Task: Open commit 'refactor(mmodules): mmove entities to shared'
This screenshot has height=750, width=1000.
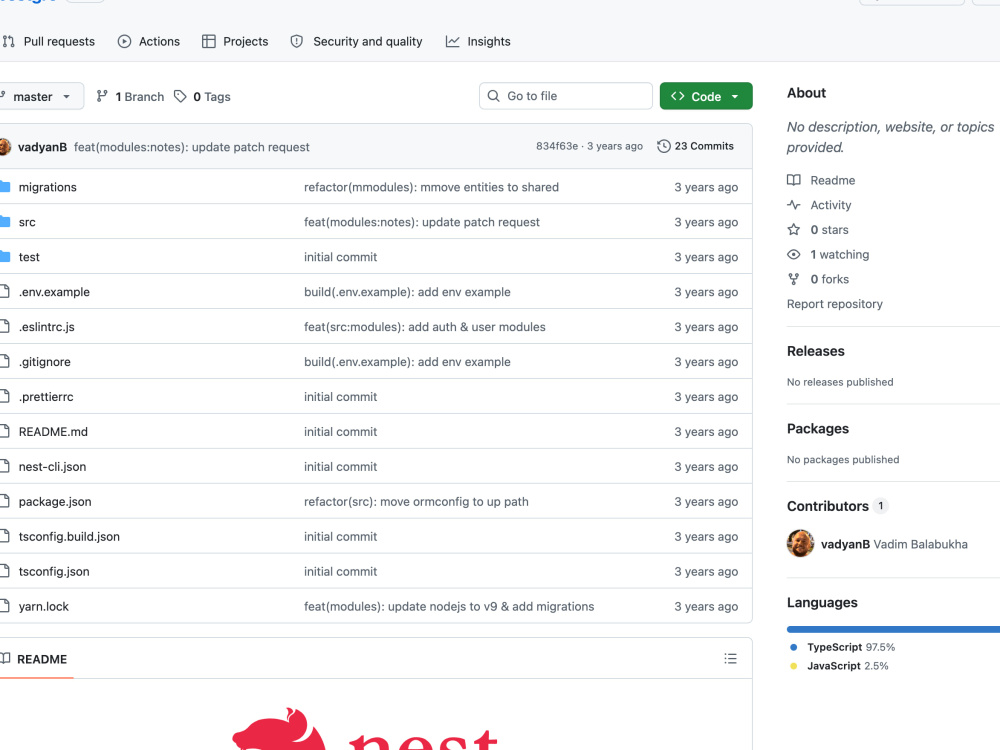Action: 431,187
